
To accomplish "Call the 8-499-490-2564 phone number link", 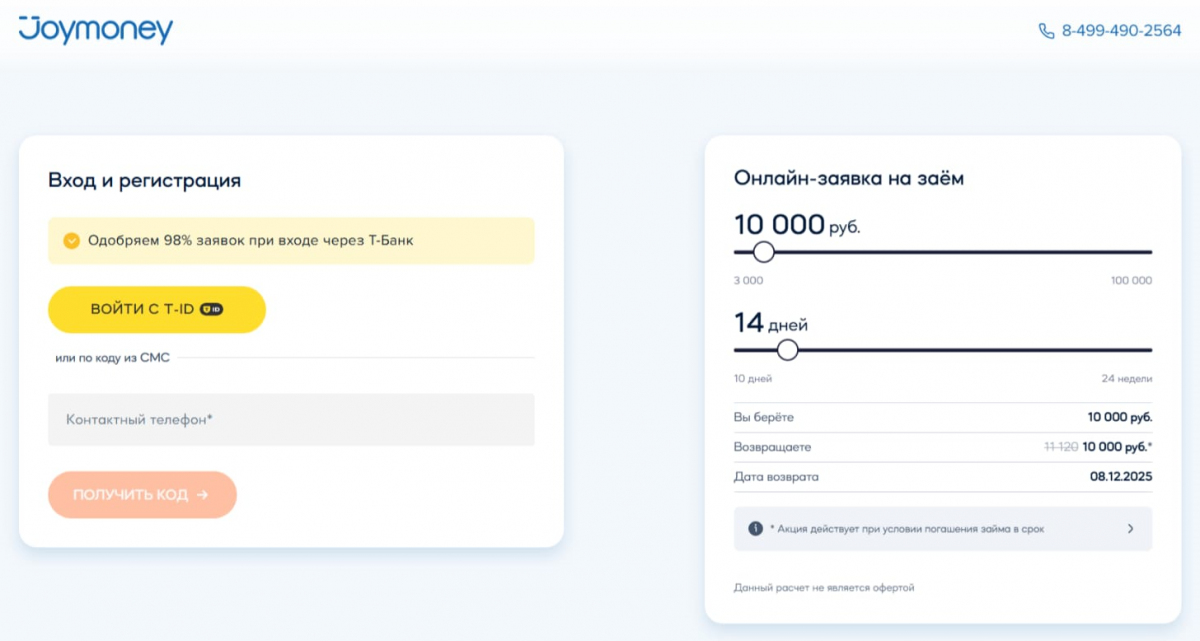I will [1121, 31].
